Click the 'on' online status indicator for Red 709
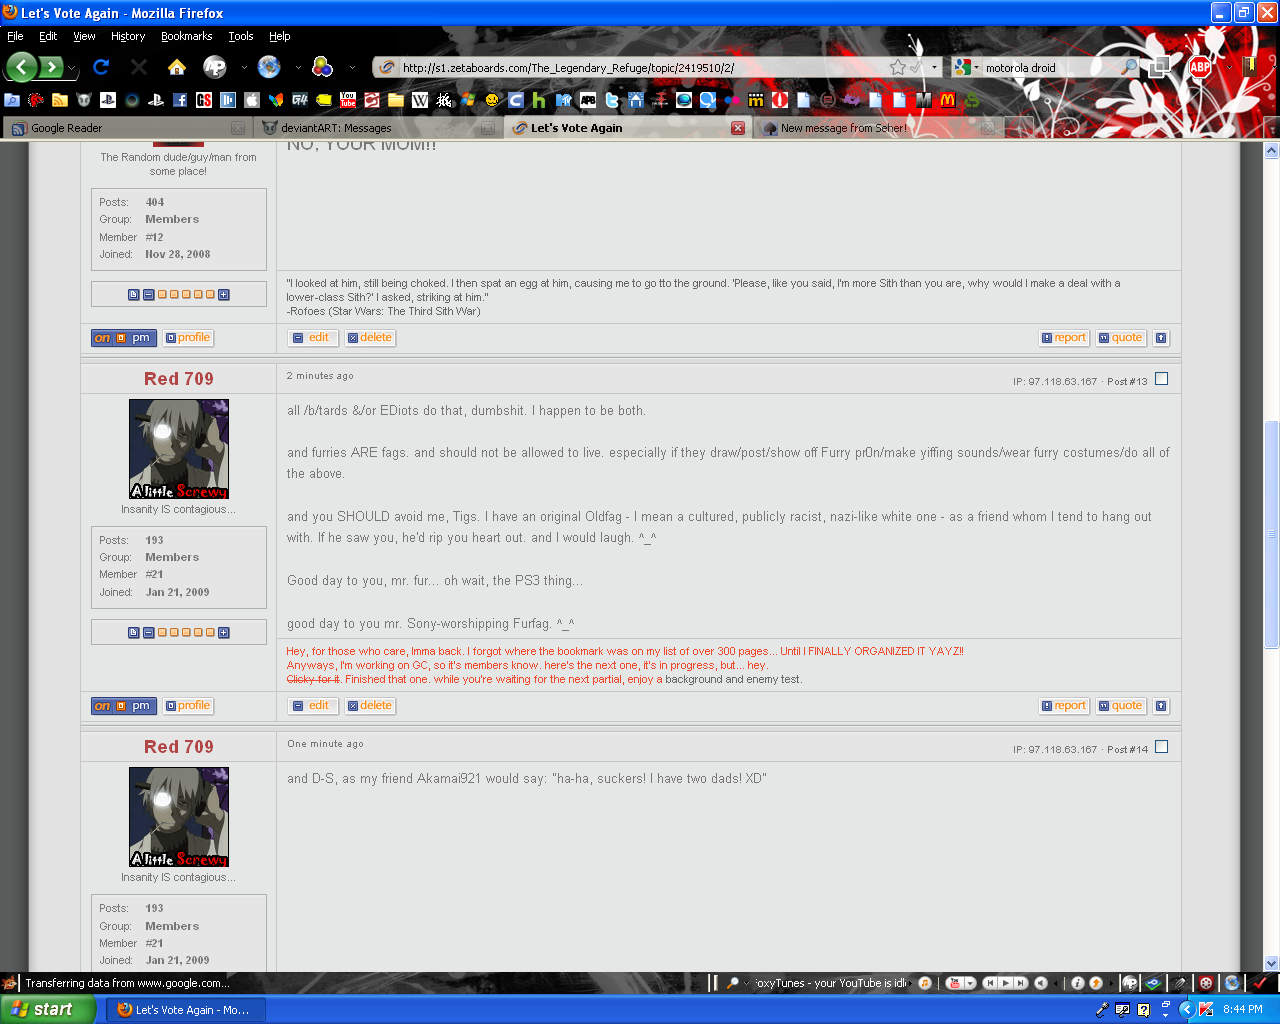The height and width of the screenshot is (1024, 1280). (100, 705)
